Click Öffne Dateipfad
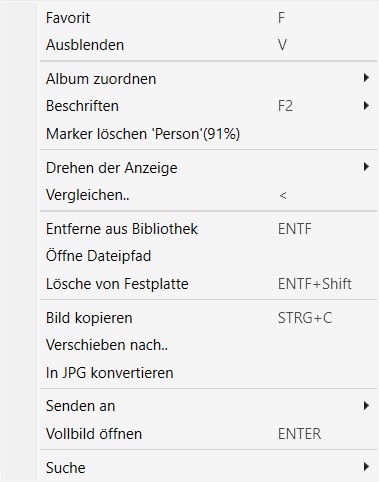This screenshot has height=482, width=379. [x=208, y=256]
